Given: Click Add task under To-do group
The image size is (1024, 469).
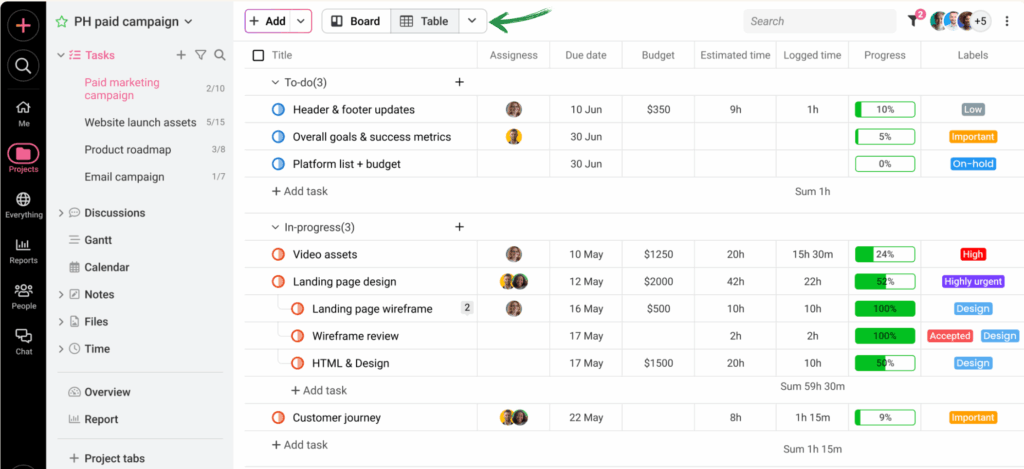Looking at the screenshot, I should coord(300,191).
